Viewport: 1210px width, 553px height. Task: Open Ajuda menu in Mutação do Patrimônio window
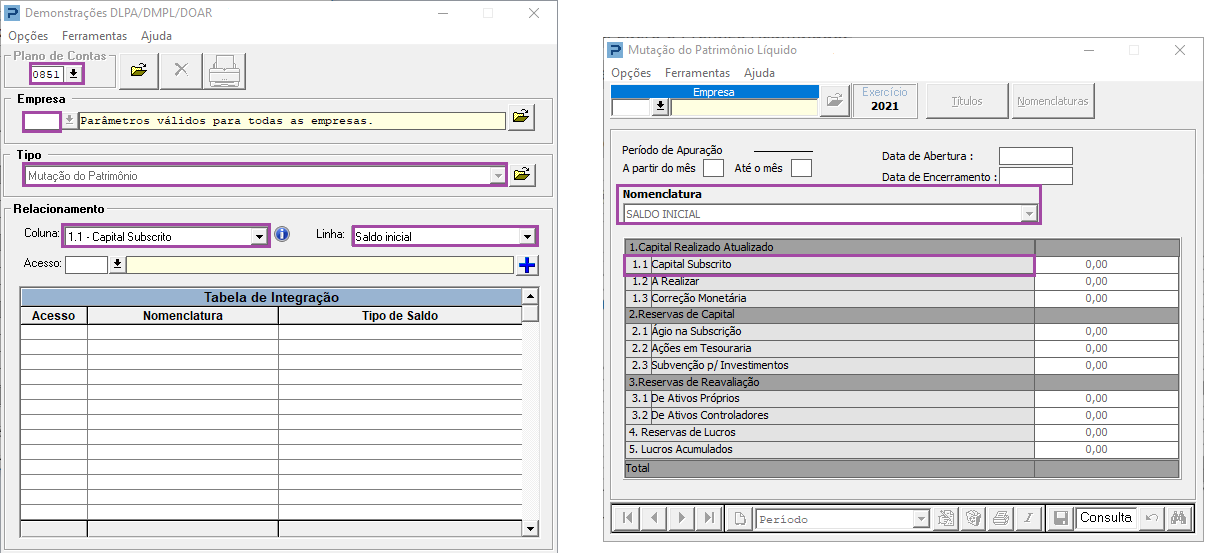pos(759,73)
